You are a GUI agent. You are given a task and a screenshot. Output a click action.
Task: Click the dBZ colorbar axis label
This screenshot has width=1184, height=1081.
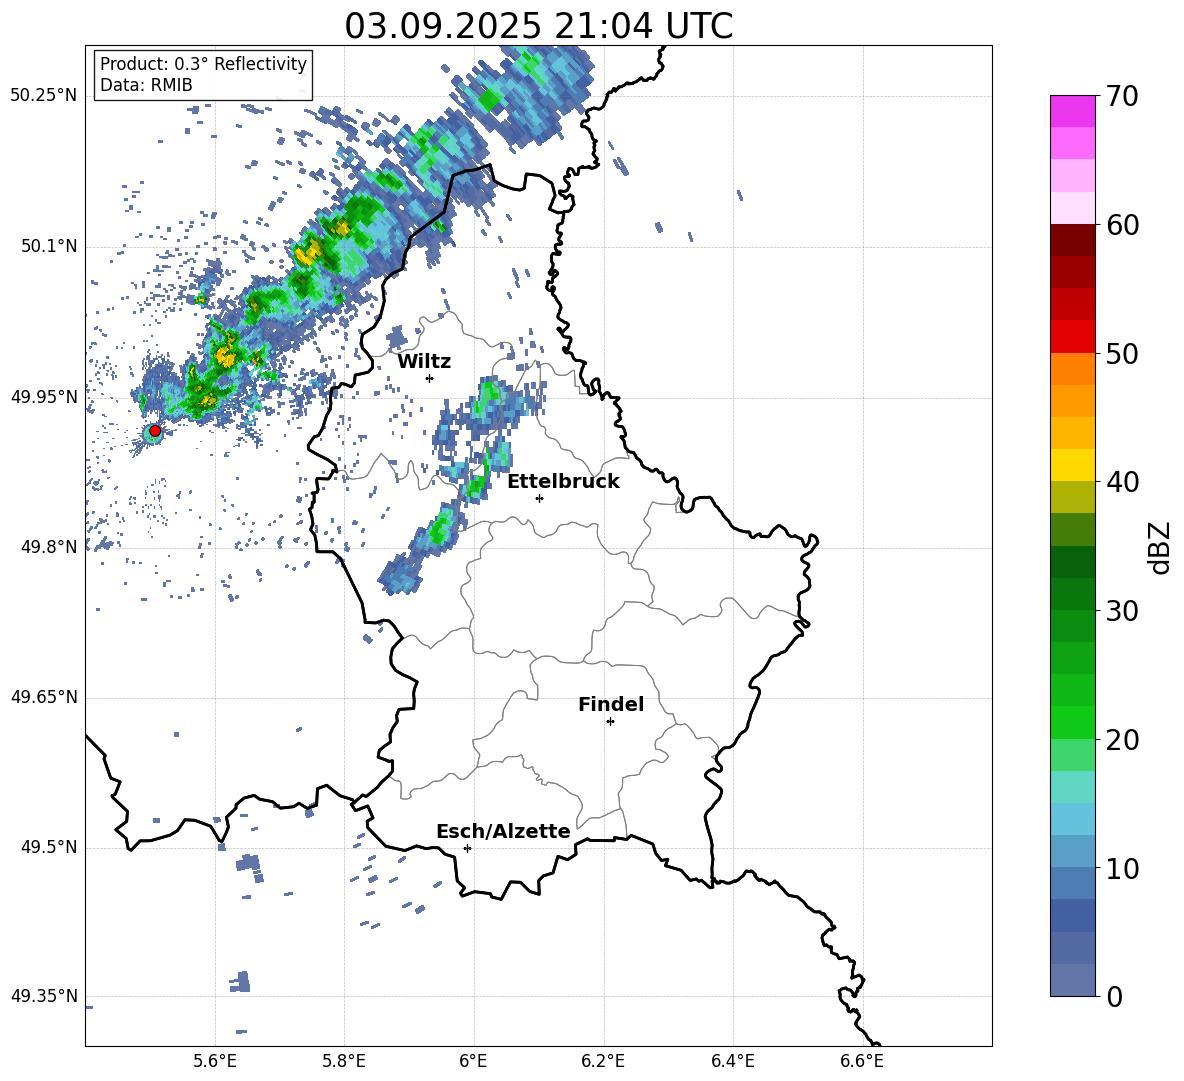[x=1161, y=547]
